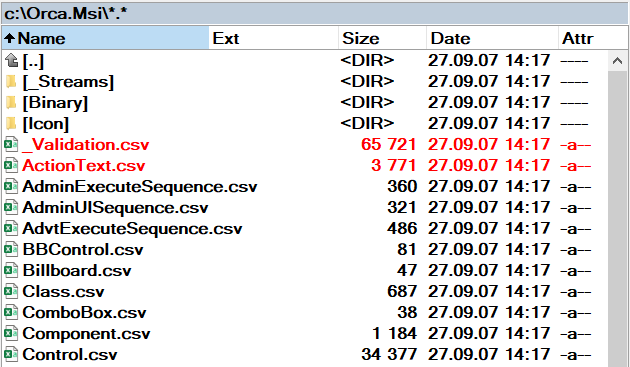Image resolution: width=630 pixels, height=367 pixels.
Task: Click the size value 687
Action: [402, 291]
